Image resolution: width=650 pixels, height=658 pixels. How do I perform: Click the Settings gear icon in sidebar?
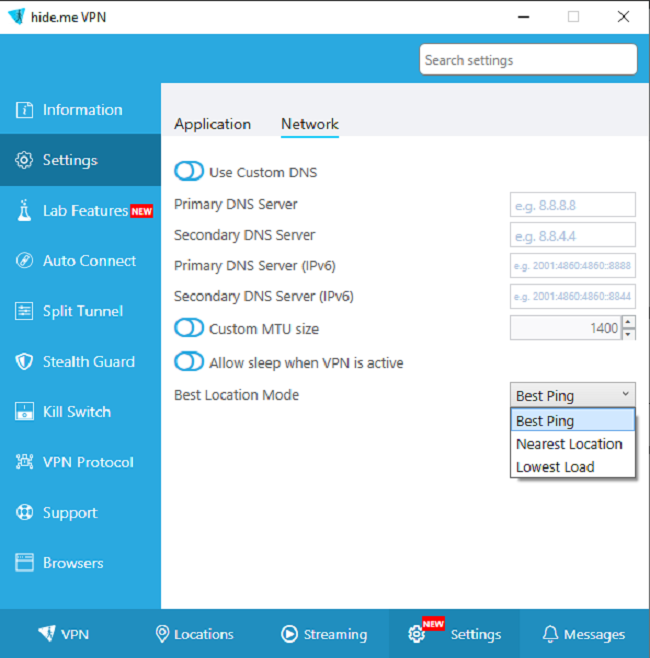[24, 160]
